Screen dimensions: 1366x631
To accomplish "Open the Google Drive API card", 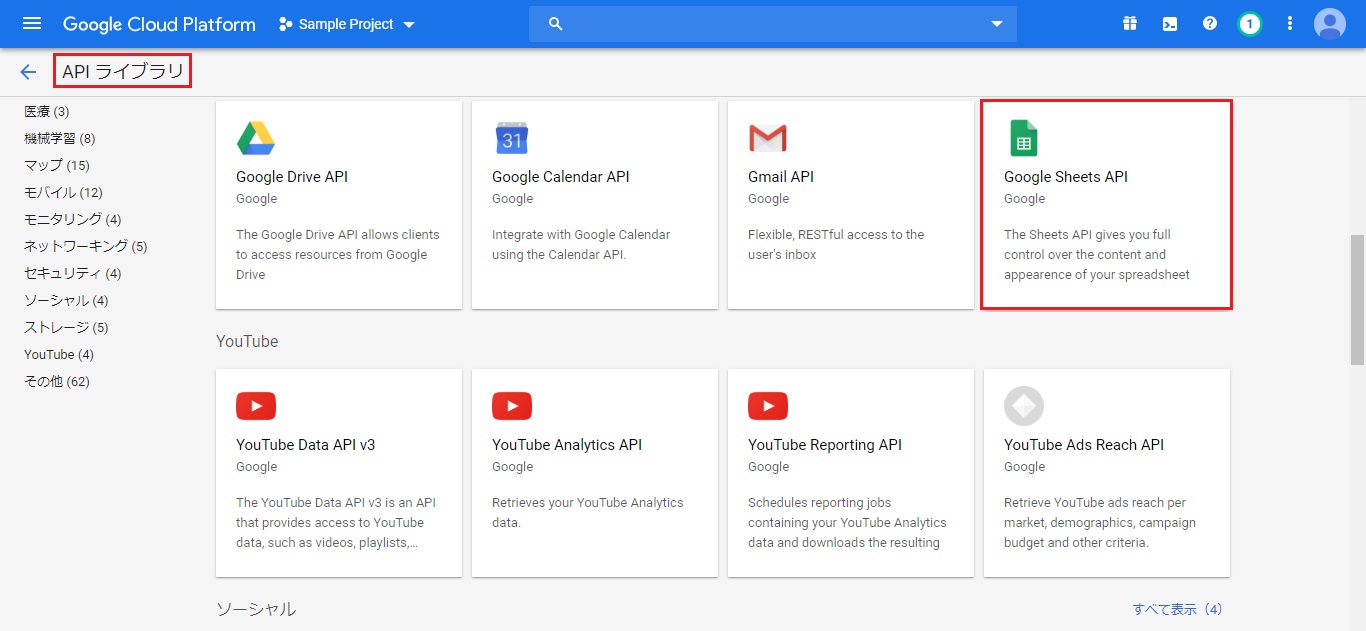I will click(339, 205).
